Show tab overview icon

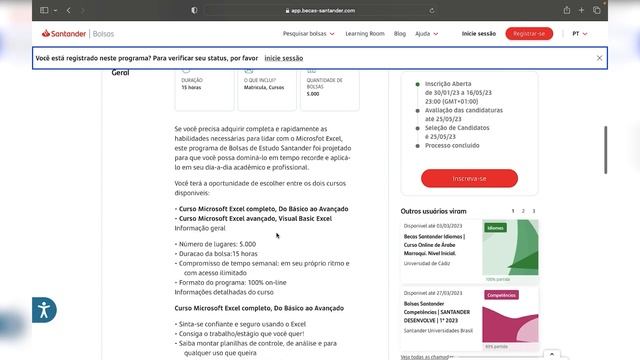tap(596, 10)
